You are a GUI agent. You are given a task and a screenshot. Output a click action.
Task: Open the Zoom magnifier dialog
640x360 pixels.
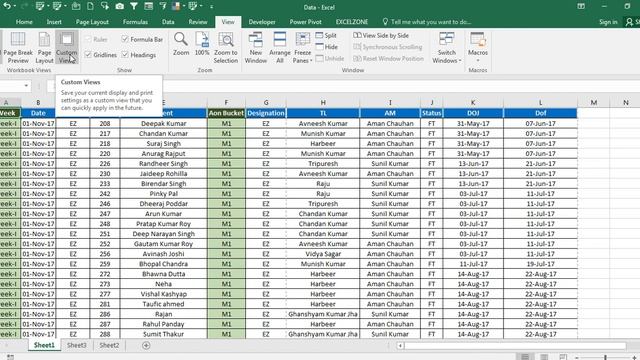pyautogui.click(x=181, y=44)
